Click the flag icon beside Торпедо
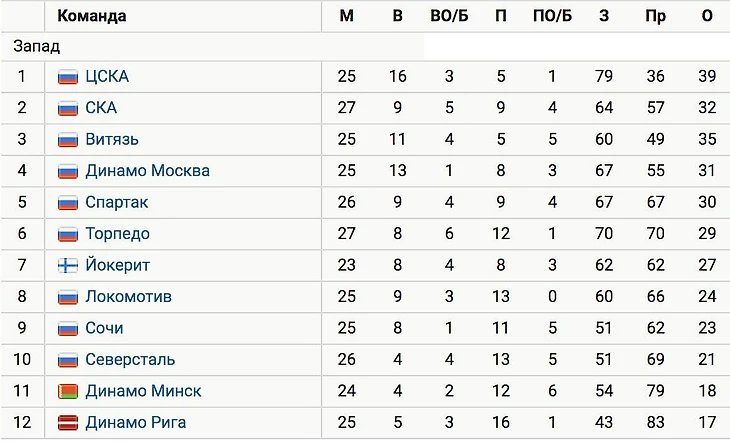 [x=68, y=234]
